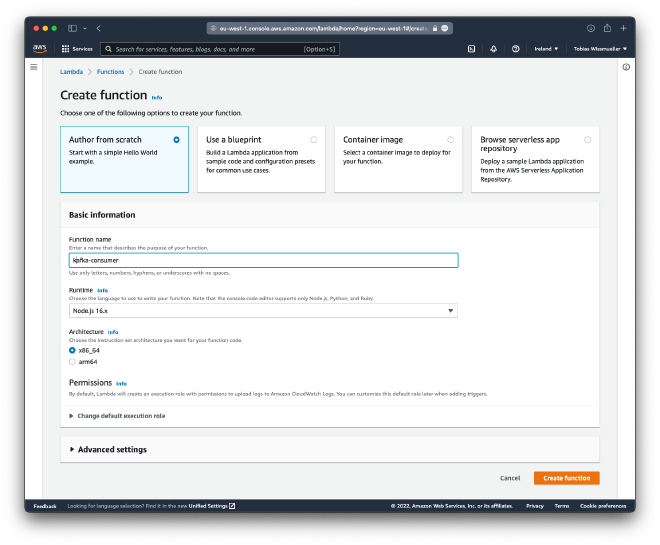
Task: Open the help question mark icon
Action: [515, 48]
